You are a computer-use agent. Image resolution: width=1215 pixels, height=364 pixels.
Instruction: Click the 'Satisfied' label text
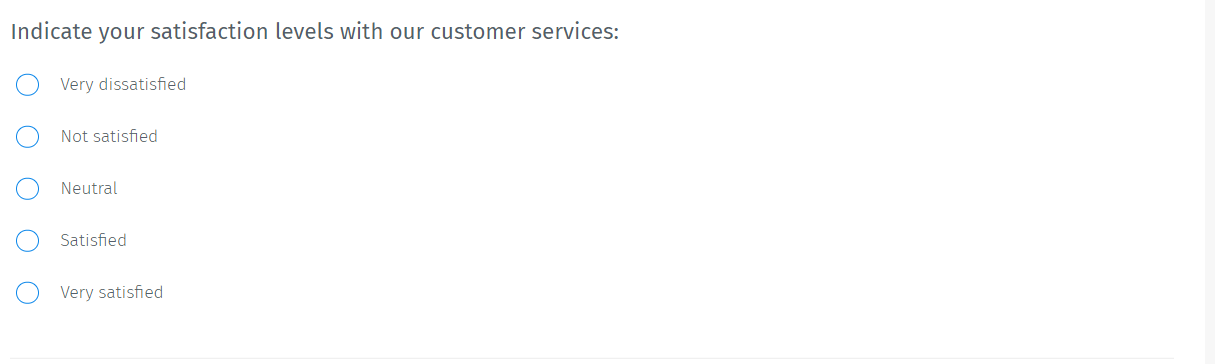click(x=93, y=240)
